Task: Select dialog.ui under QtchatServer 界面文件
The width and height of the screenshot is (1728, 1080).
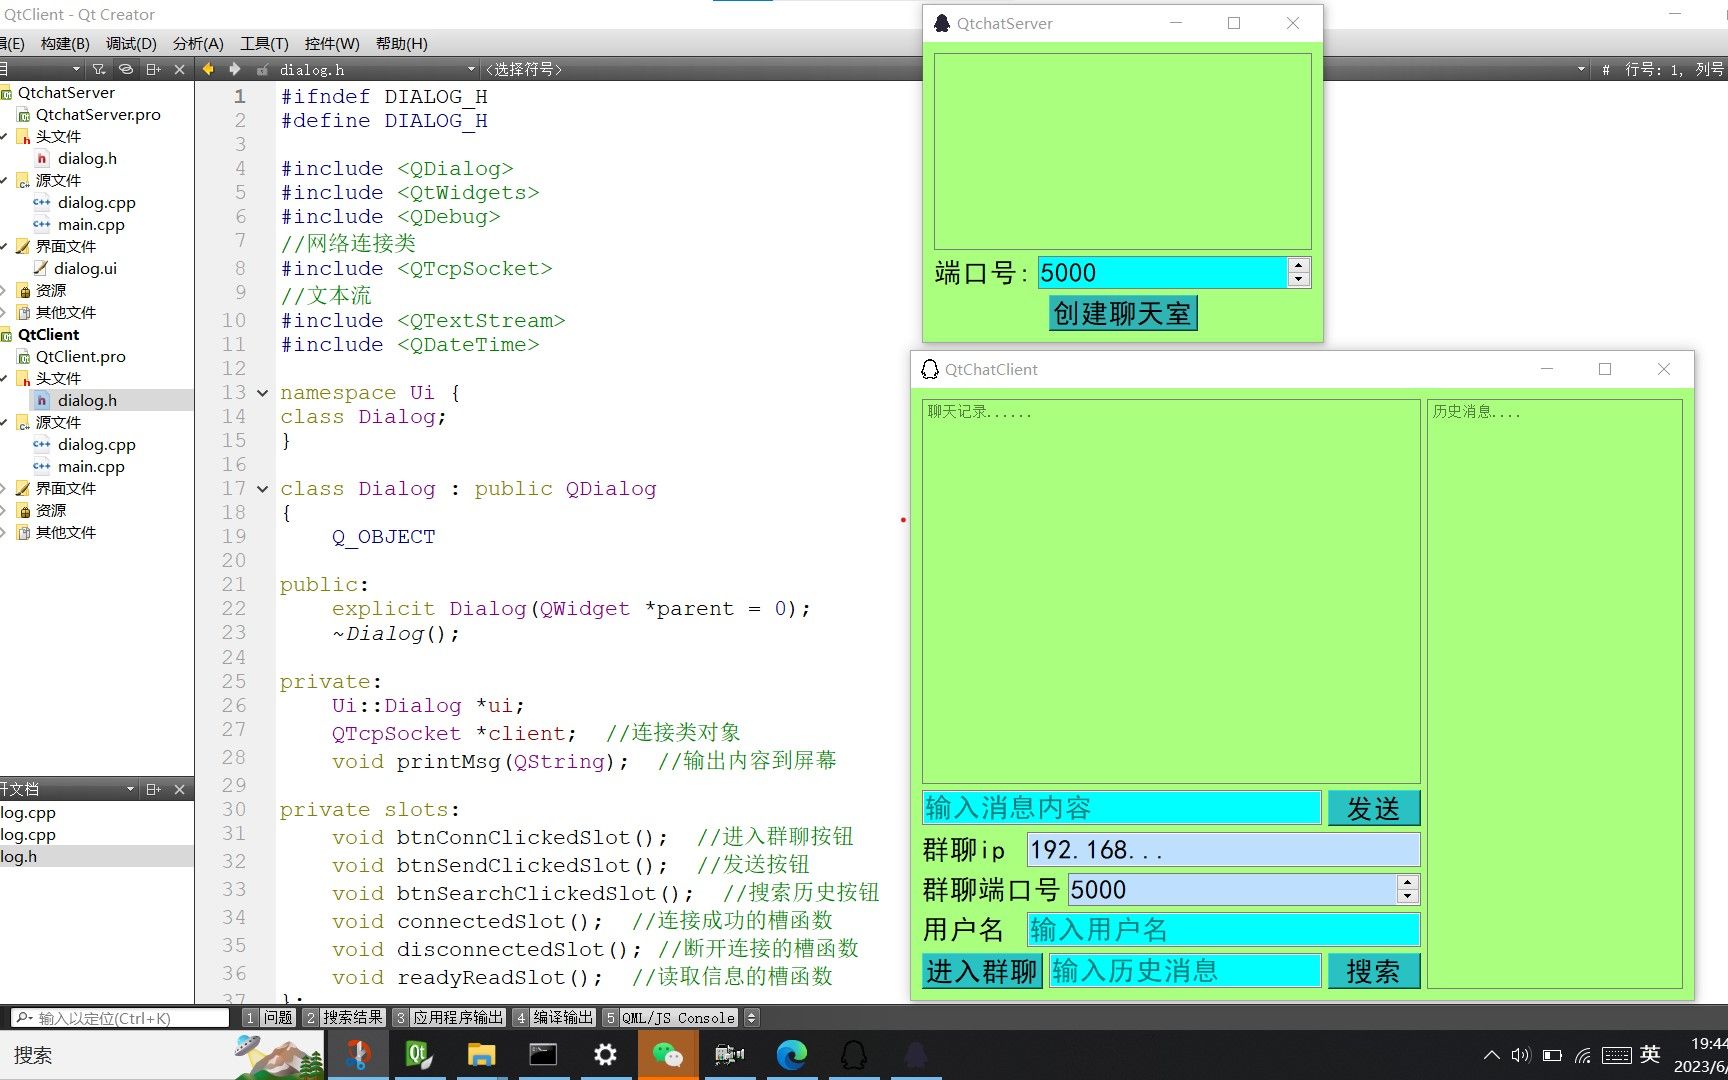Action: [85, 268]
